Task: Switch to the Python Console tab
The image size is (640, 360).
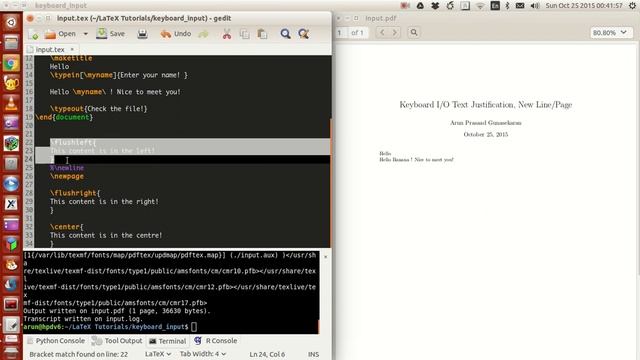Action: (56, 341)
